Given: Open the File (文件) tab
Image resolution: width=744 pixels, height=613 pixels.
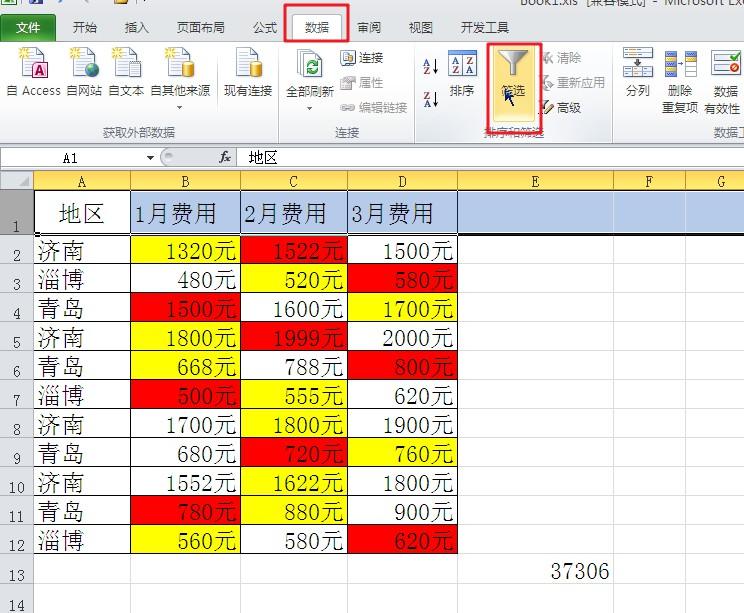Looking at the screenshot, I should tap(28, 28).
